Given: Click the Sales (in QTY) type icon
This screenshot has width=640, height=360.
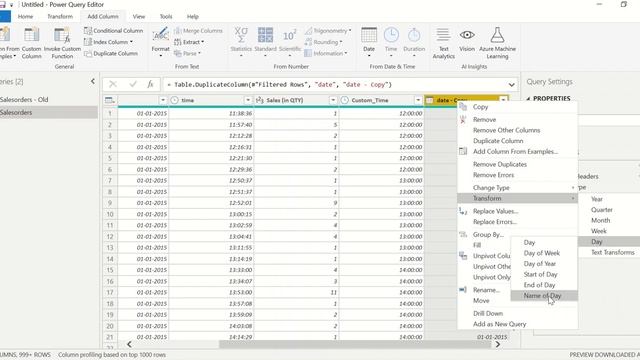Looking at the screenshot, I should pyautogui.click(x=260, y=100).
